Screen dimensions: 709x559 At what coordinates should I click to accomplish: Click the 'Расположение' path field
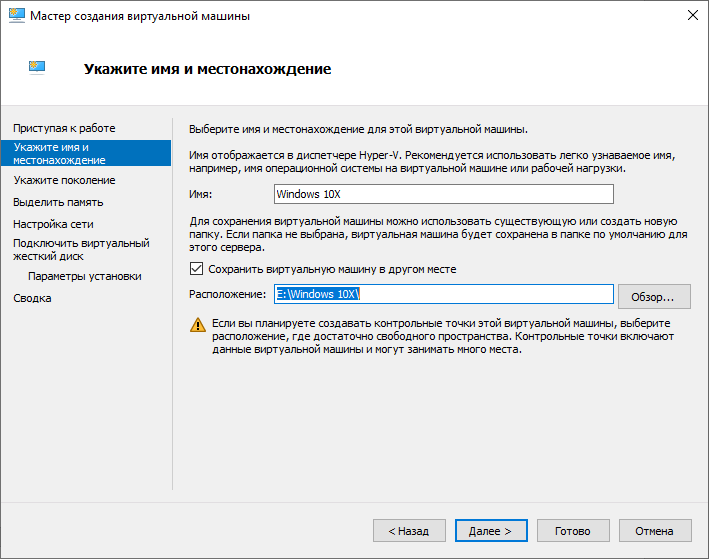pos(442,294)
